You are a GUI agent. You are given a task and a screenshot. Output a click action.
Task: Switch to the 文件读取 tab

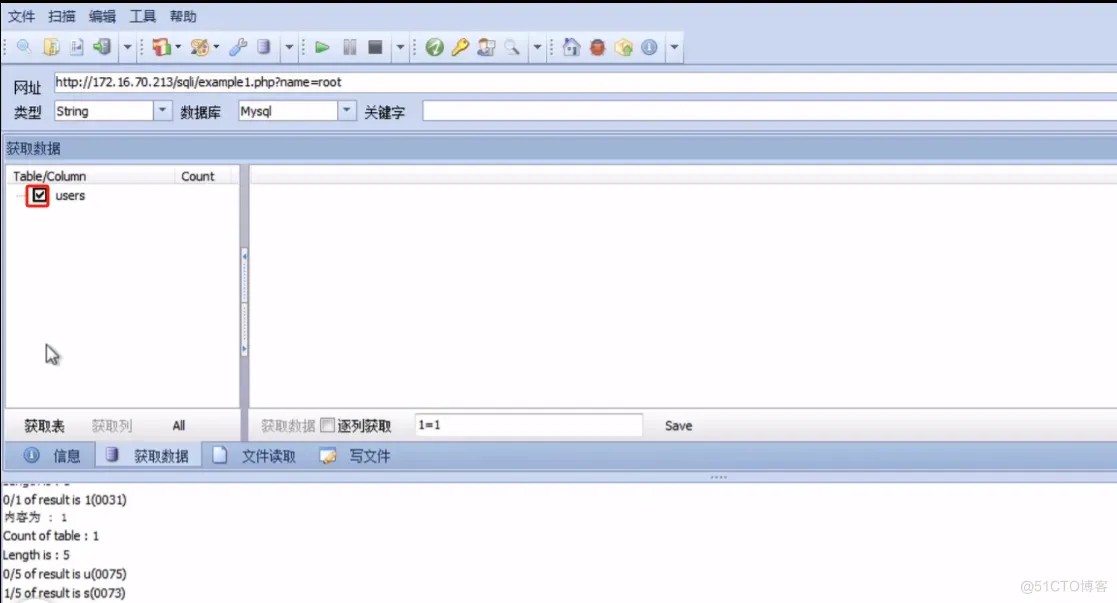pyautogui.click(x=255, y=455)
